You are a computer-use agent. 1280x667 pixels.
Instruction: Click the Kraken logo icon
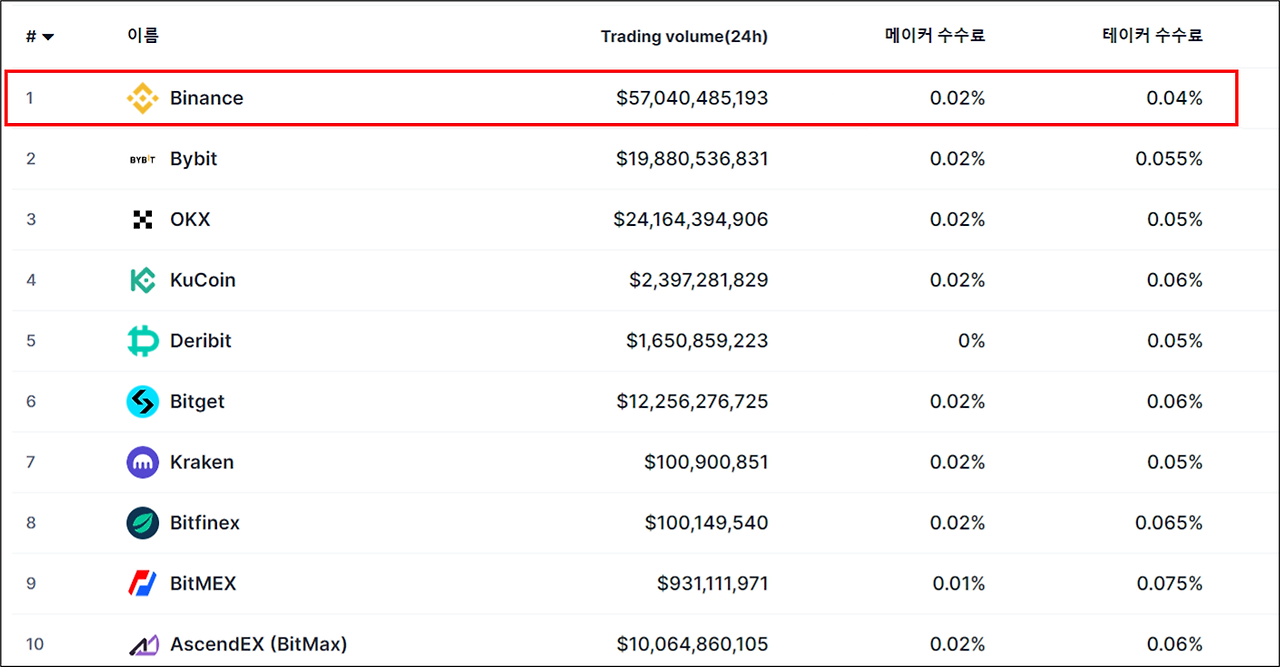(x=143, y=462)
